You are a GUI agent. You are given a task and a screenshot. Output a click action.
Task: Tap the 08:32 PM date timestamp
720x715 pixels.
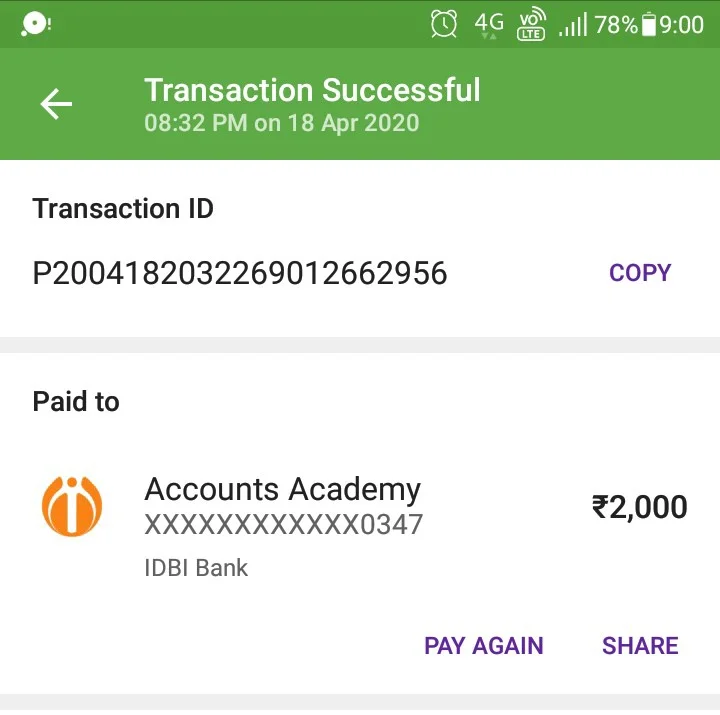coord(281,123)
